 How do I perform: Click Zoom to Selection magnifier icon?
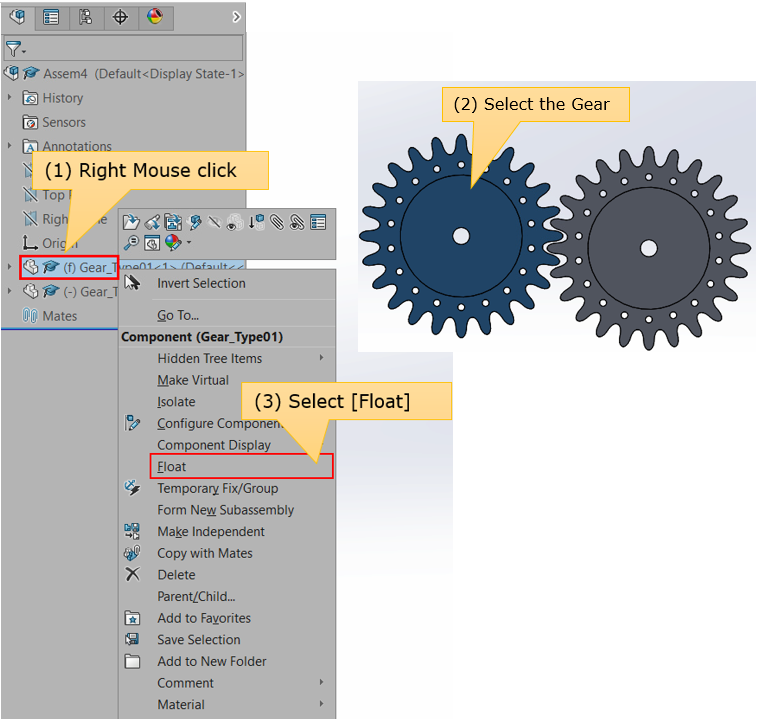(x=131, y=243)
